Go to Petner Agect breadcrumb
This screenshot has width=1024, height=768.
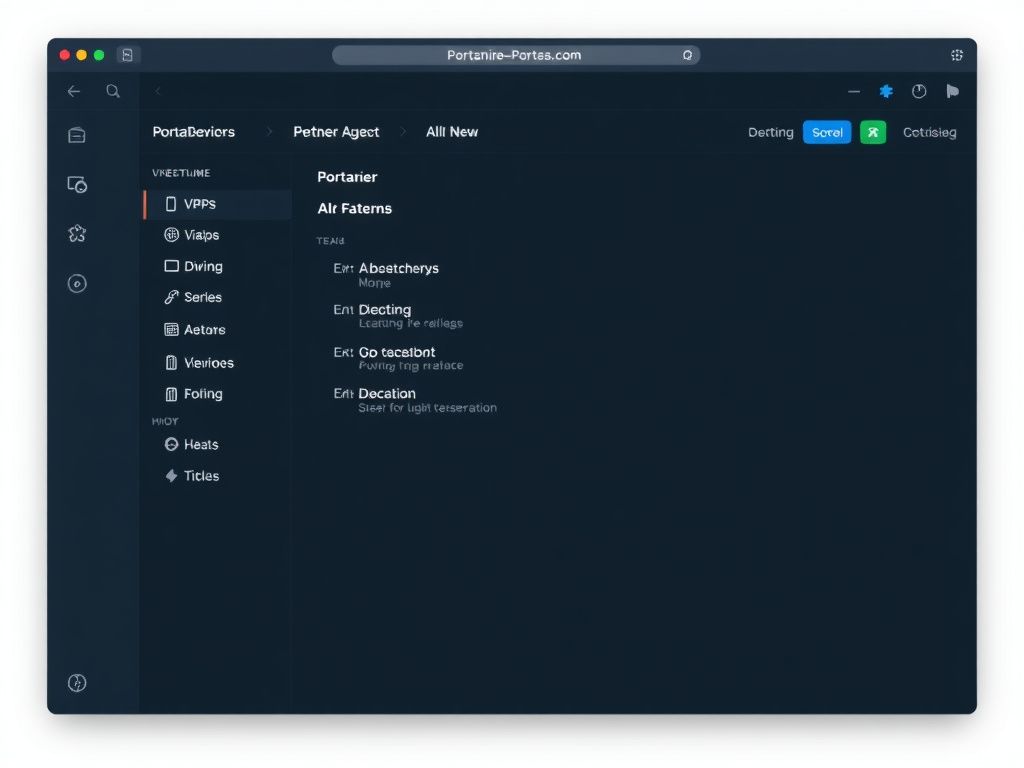(x=336, y=132)
